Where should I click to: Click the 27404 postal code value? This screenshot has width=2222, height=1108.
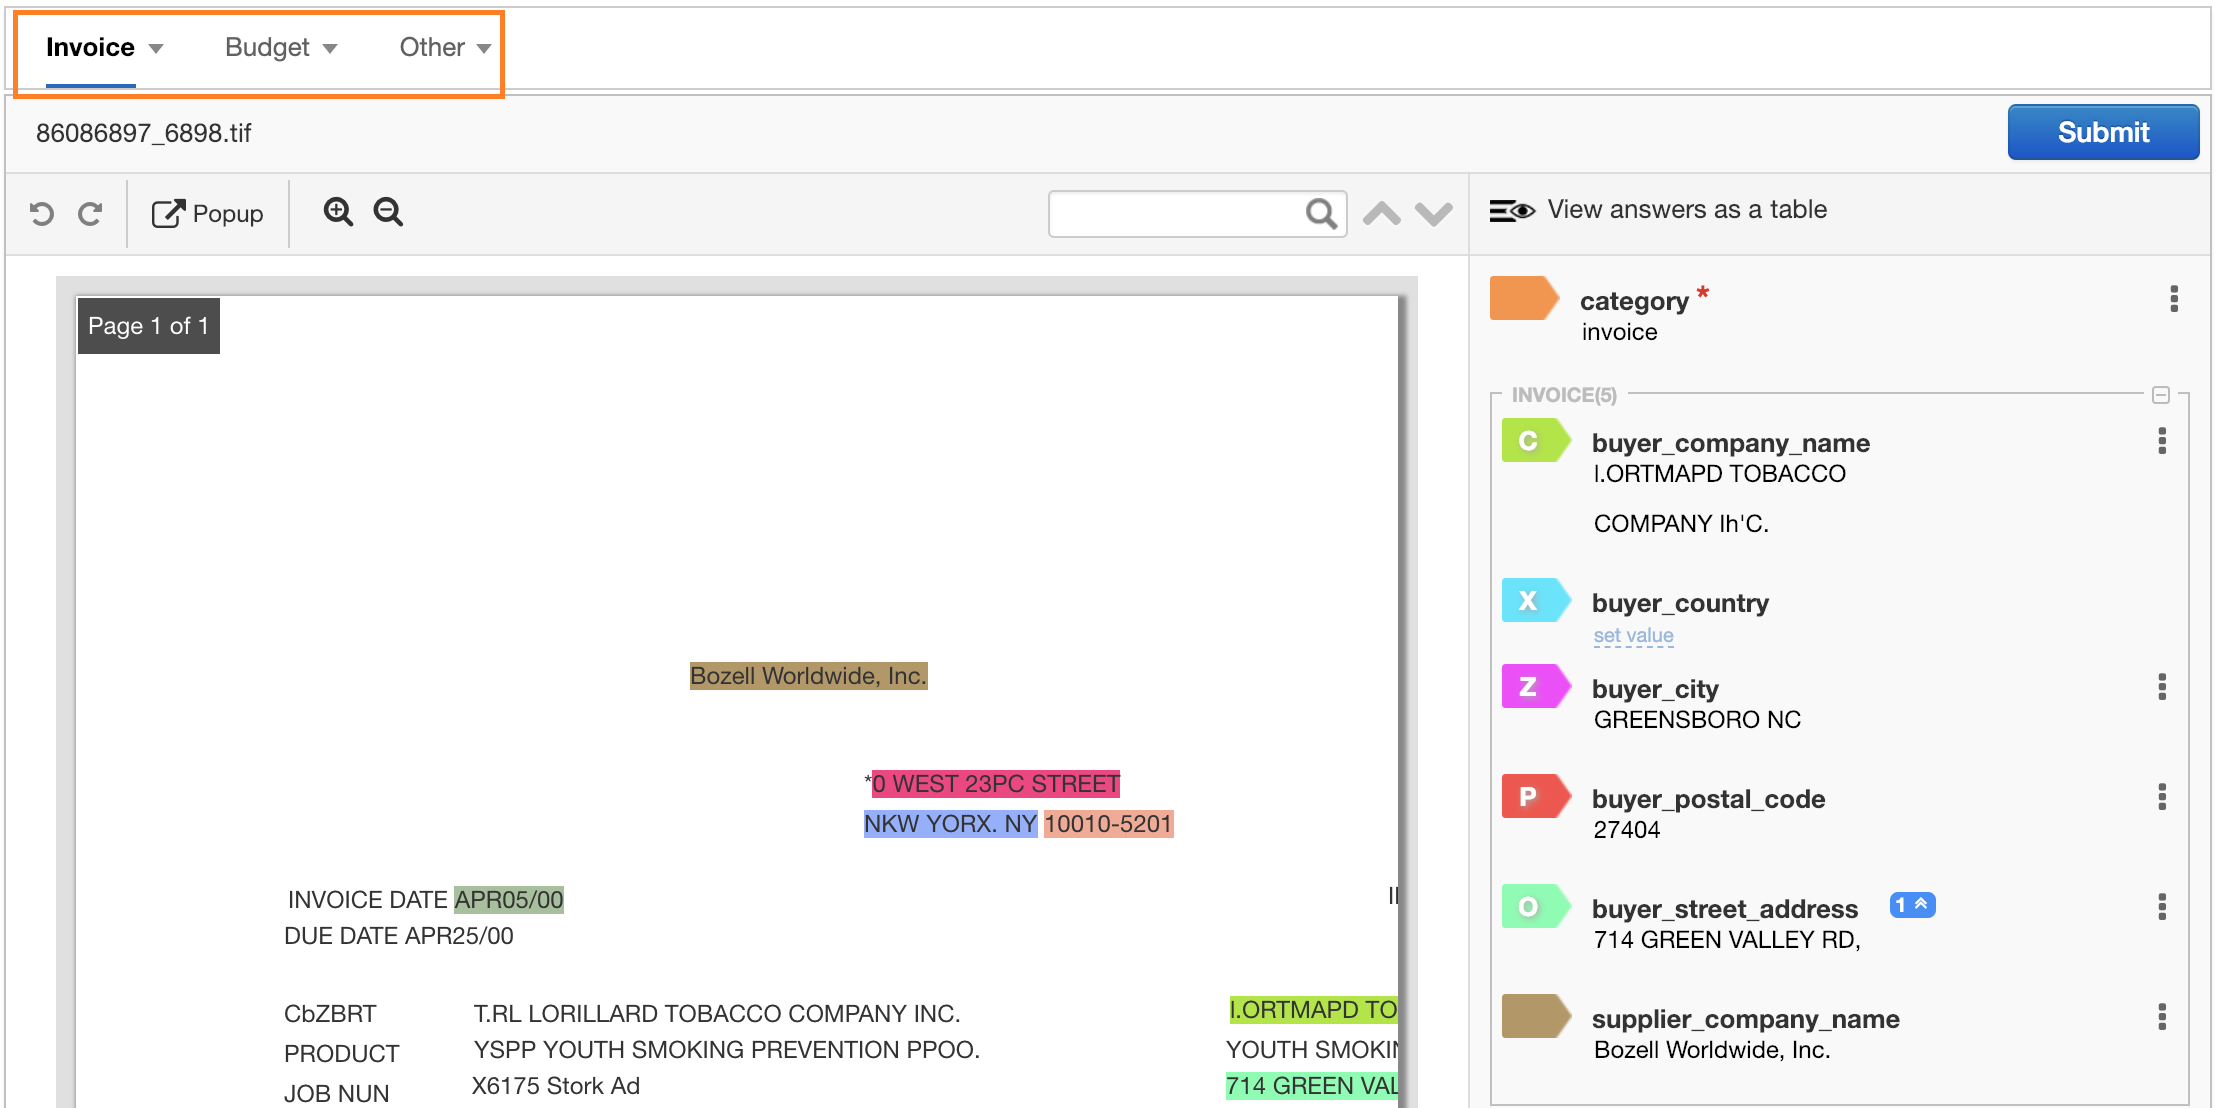(1627, 830)
